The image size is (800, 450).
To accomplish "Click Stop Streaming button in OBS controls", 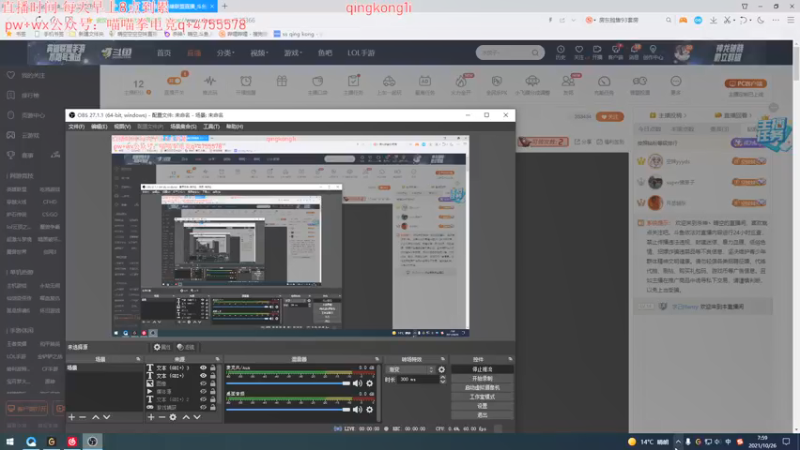I will click(482, 369).
